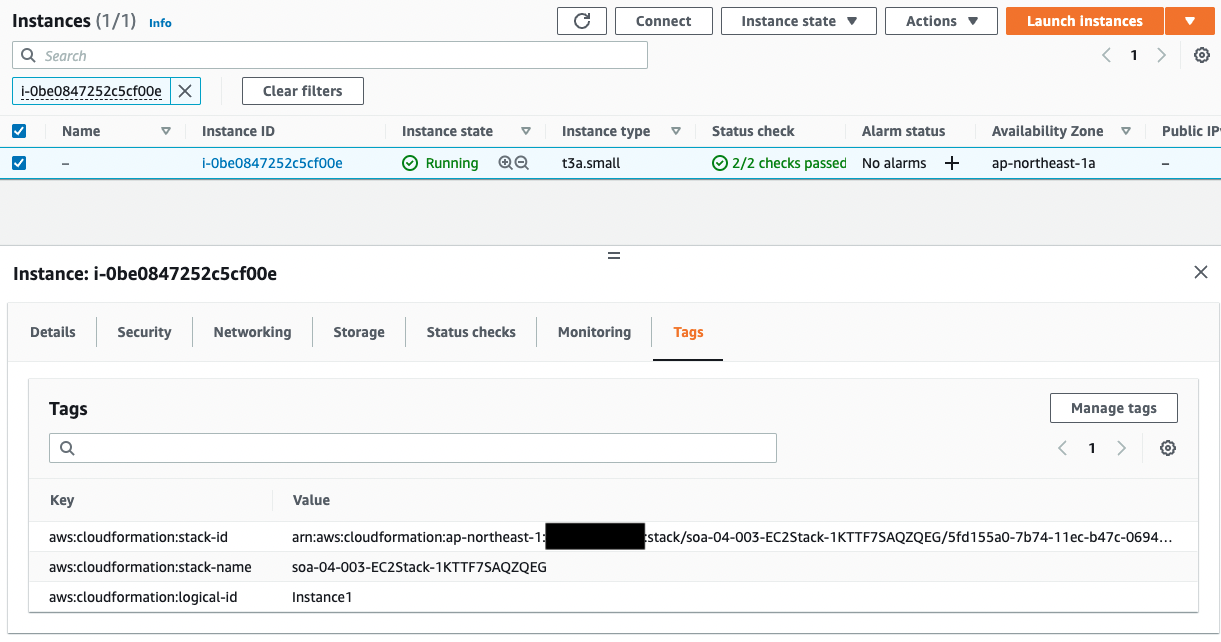This screenshot has height=642, width=1221.
Task: Open the Launch Instances split-button arrow
Action: pyautogui.click(x=1189, y=21)
